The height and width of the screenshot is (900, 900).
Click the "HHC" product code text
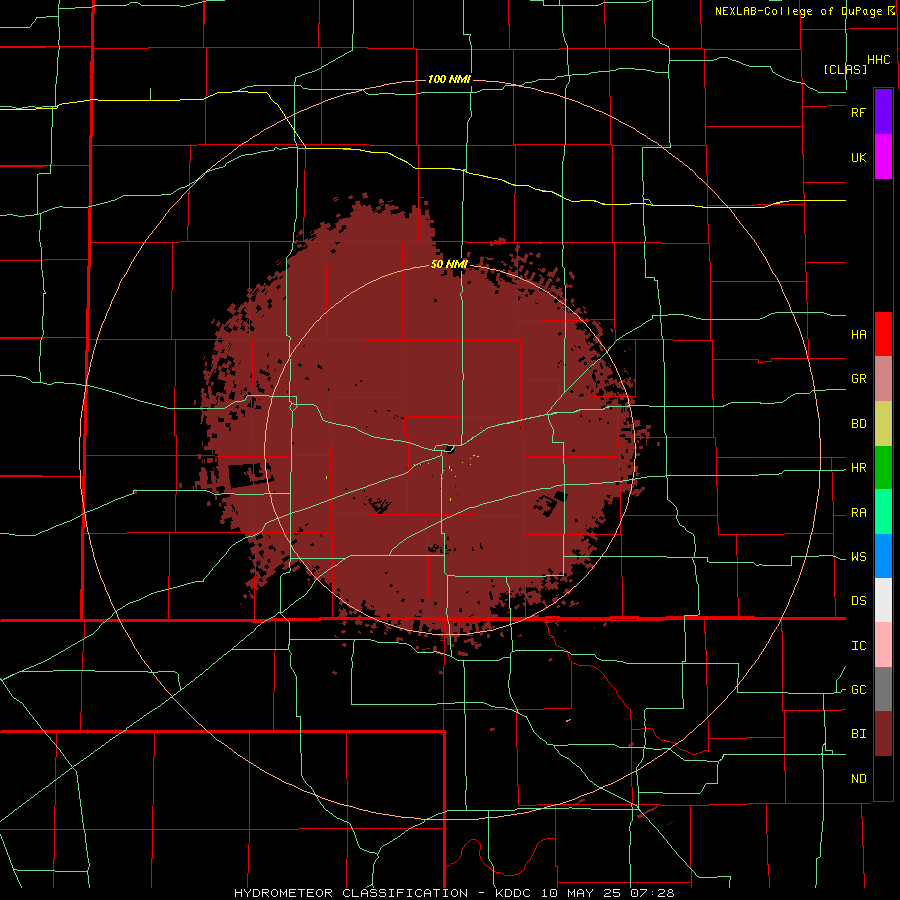878,60
